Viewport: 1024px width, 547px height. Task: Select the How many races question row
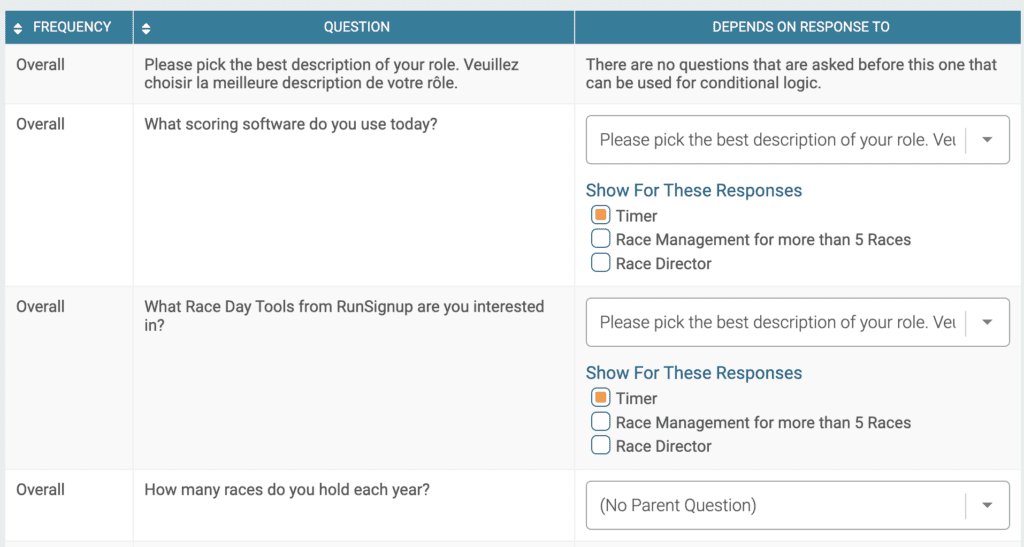coord(513,505)
